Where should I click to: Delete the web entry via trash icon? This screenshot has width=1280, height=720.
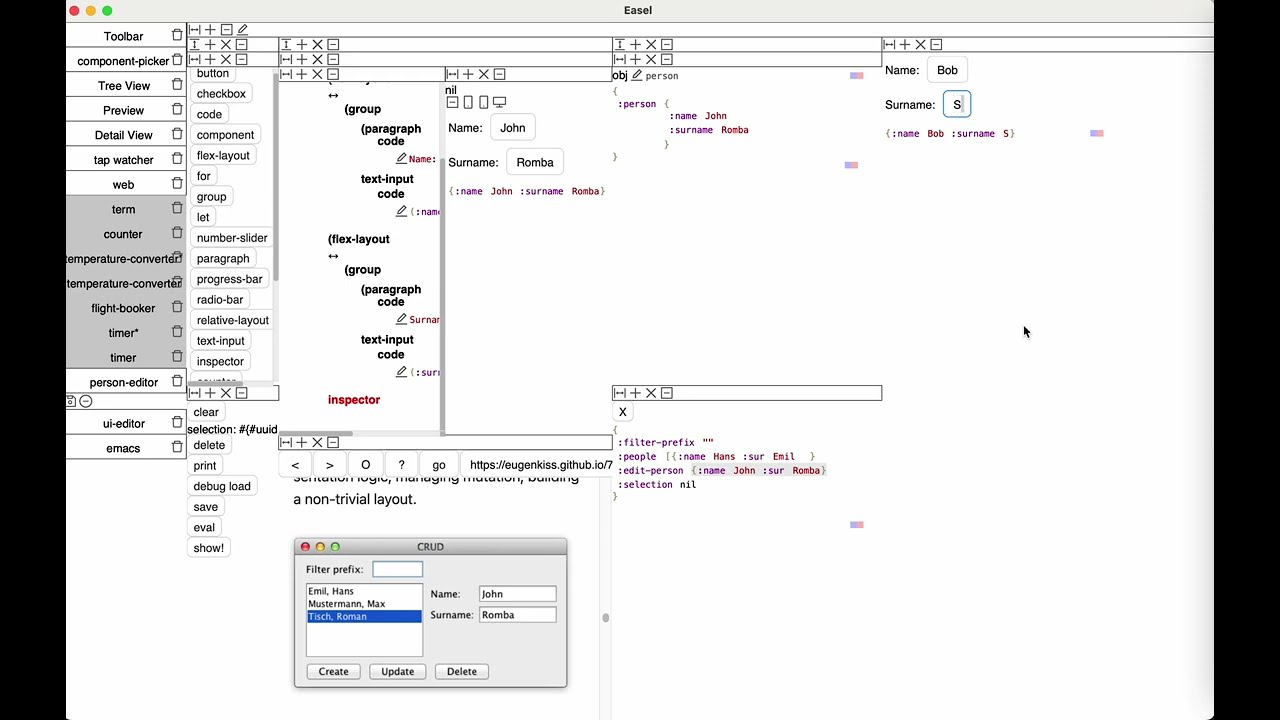point(177,184)
